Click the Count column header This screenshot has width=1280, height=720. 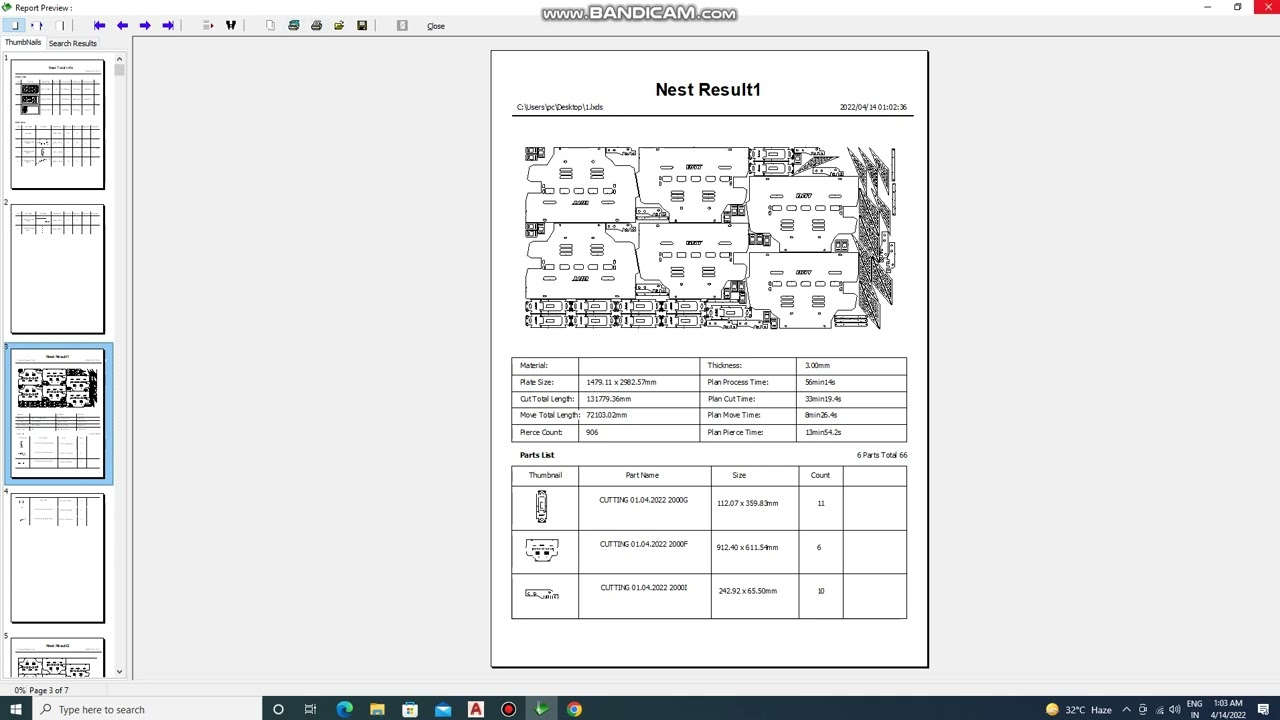pos(820,475)
